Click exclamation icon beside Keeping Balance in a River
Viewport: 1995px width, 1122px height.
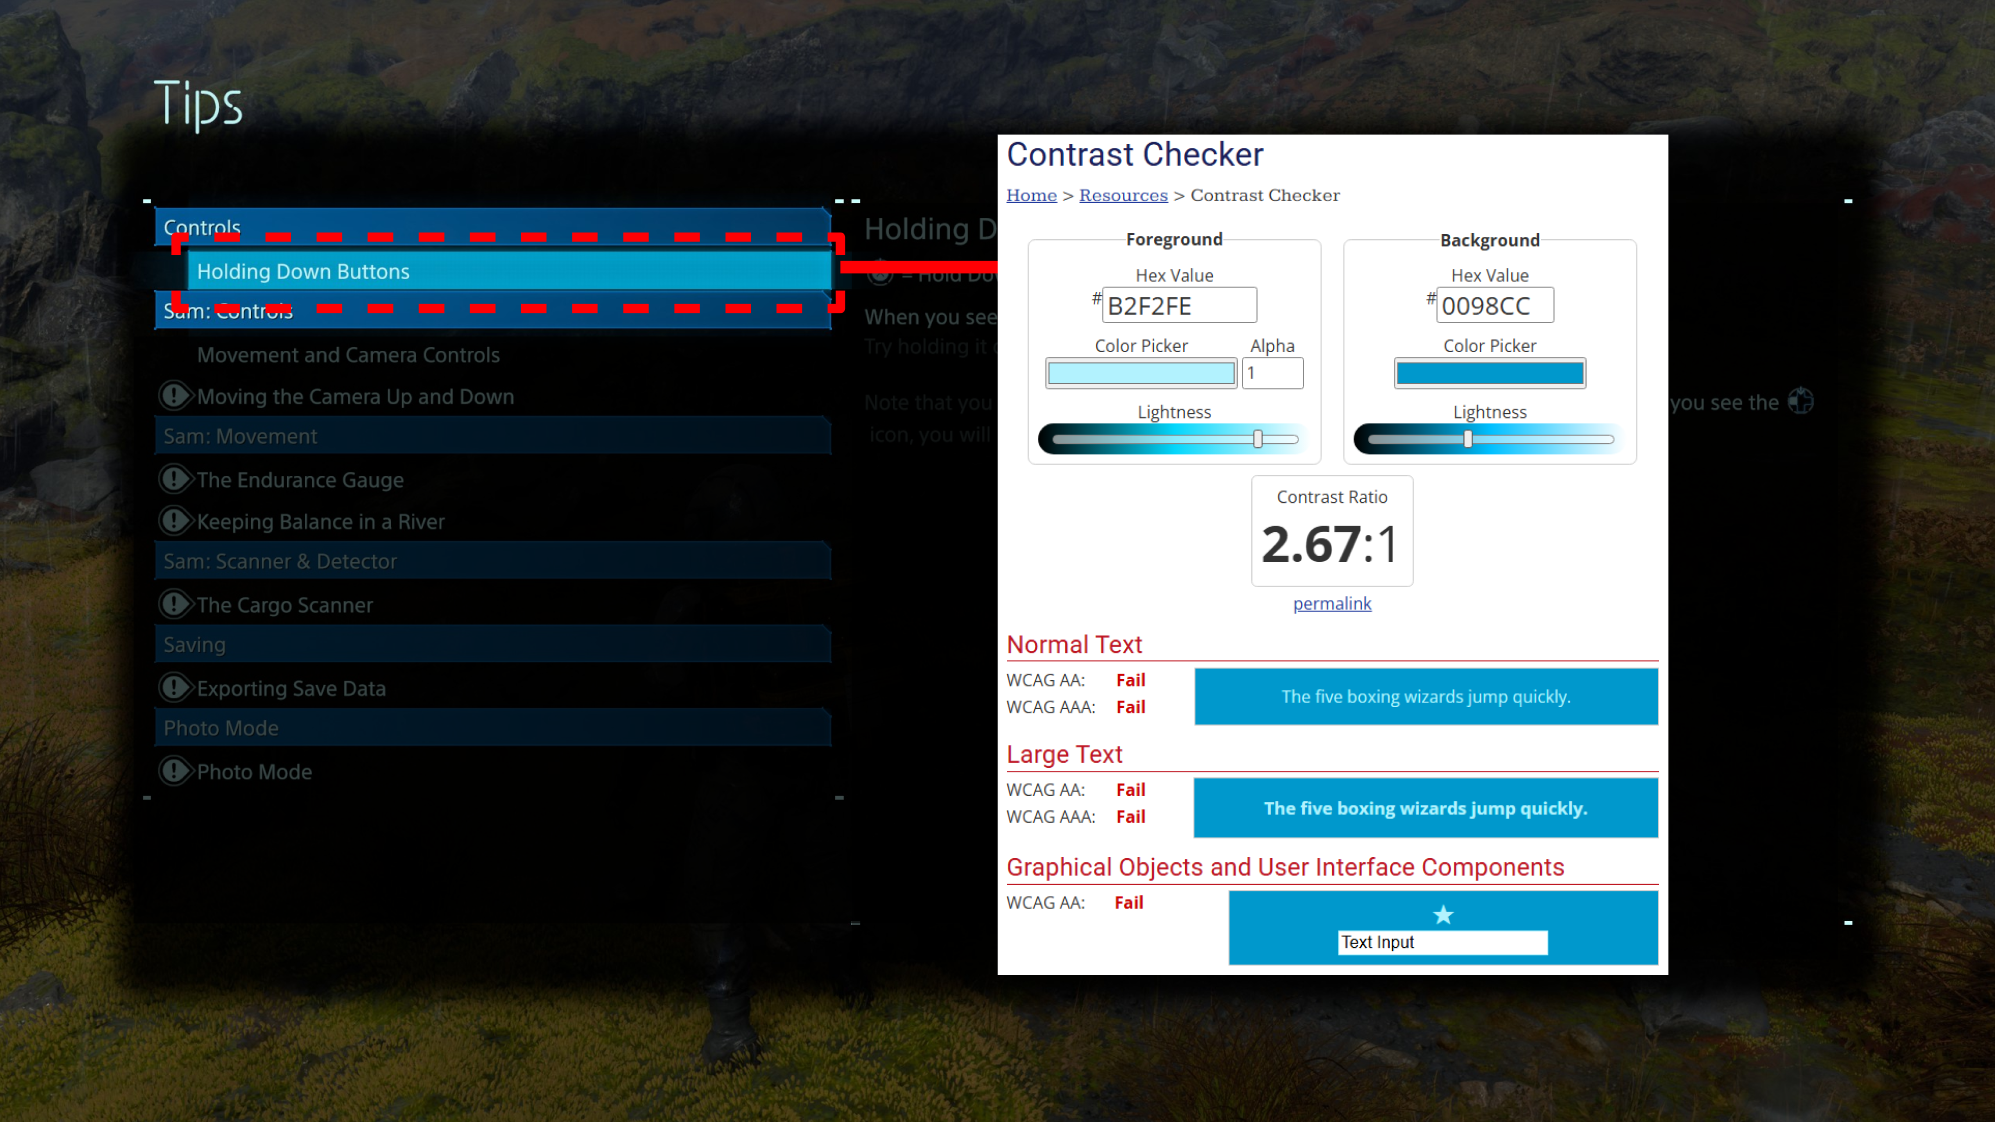(175, 521)
